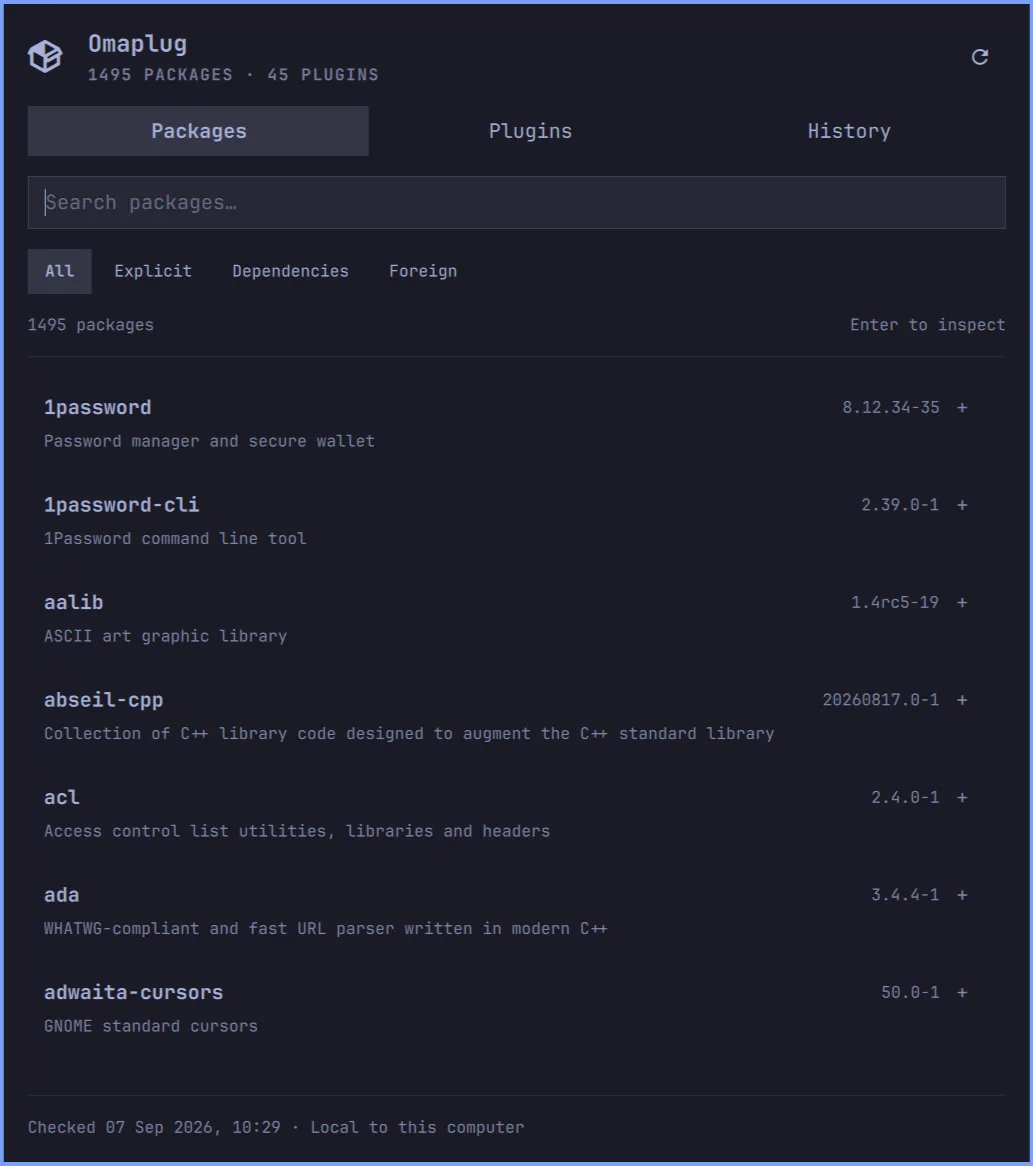Select the Packages tab
This screenshot has height=1166, width=1033.
pyautogui.click(x=198, y=131)
